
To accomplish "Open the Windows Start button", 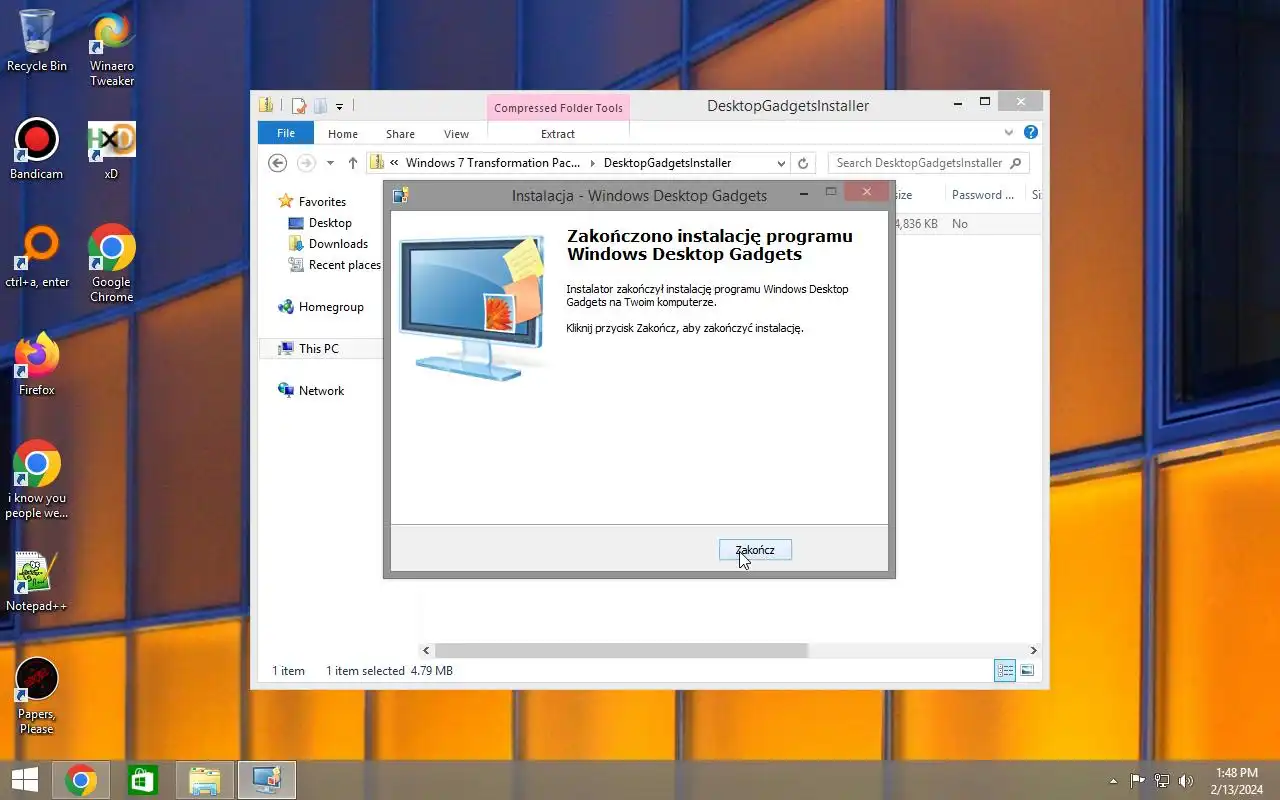I will (25, 780).
